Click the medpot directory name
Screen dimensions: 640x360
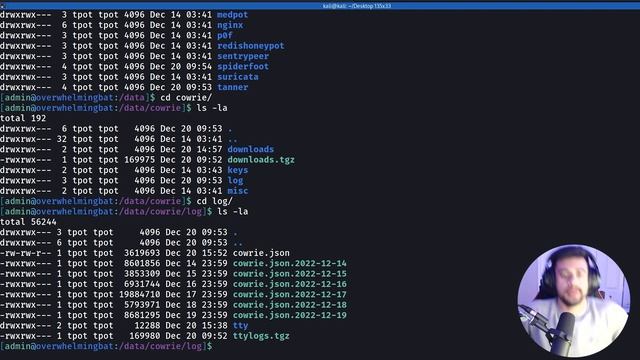click(x=232, y=15)
